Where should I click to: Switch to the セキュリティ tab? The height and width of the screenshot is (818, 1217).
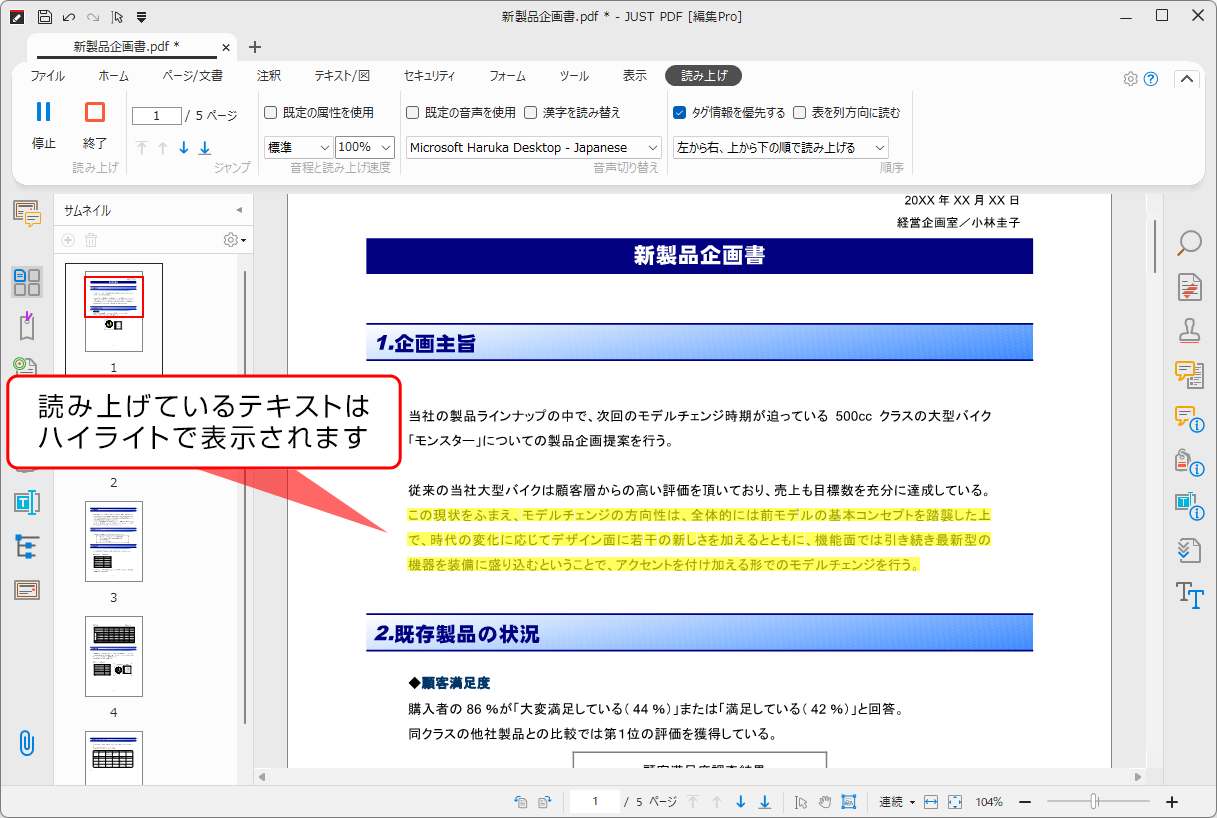click(429, 76)
